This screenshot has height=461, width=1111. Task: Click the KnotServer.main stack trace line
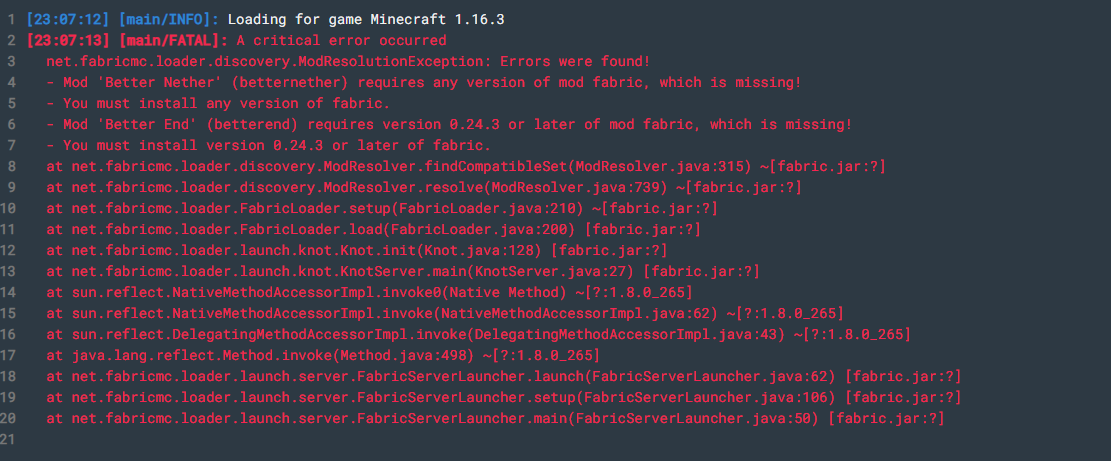point(402,271)
